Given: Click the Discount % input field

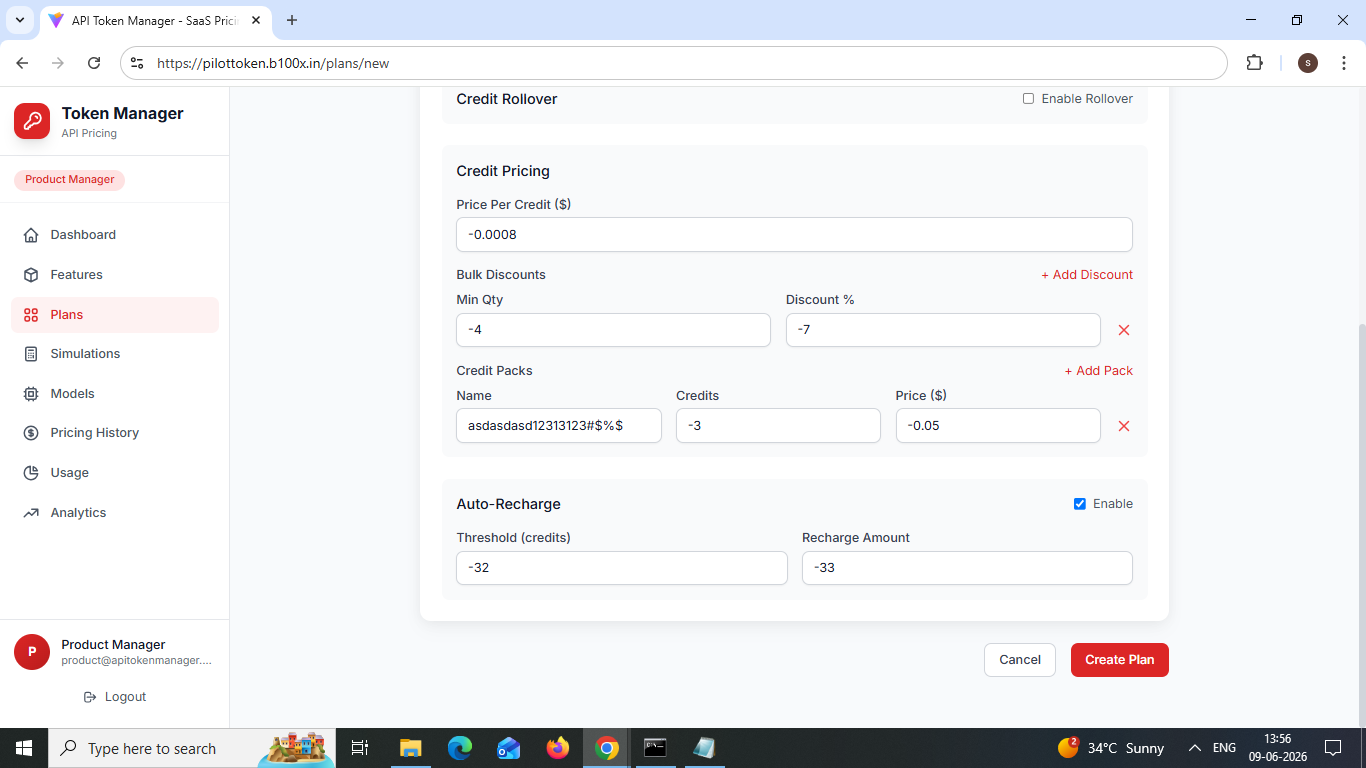Looking at the screenshot, I should point(943,330).
